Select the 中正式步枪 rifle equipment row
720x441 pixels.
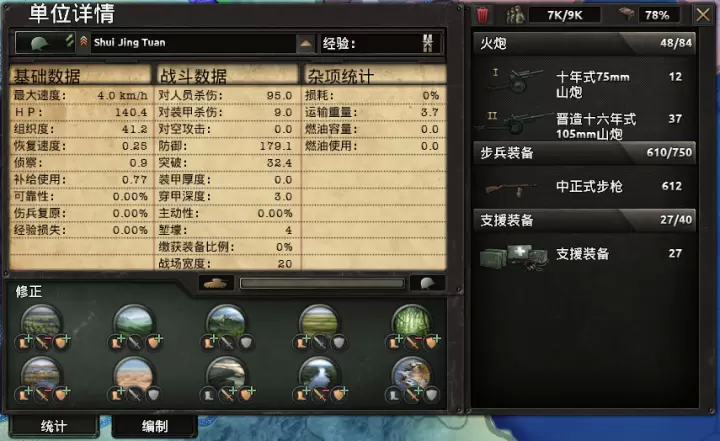(584, 187)
